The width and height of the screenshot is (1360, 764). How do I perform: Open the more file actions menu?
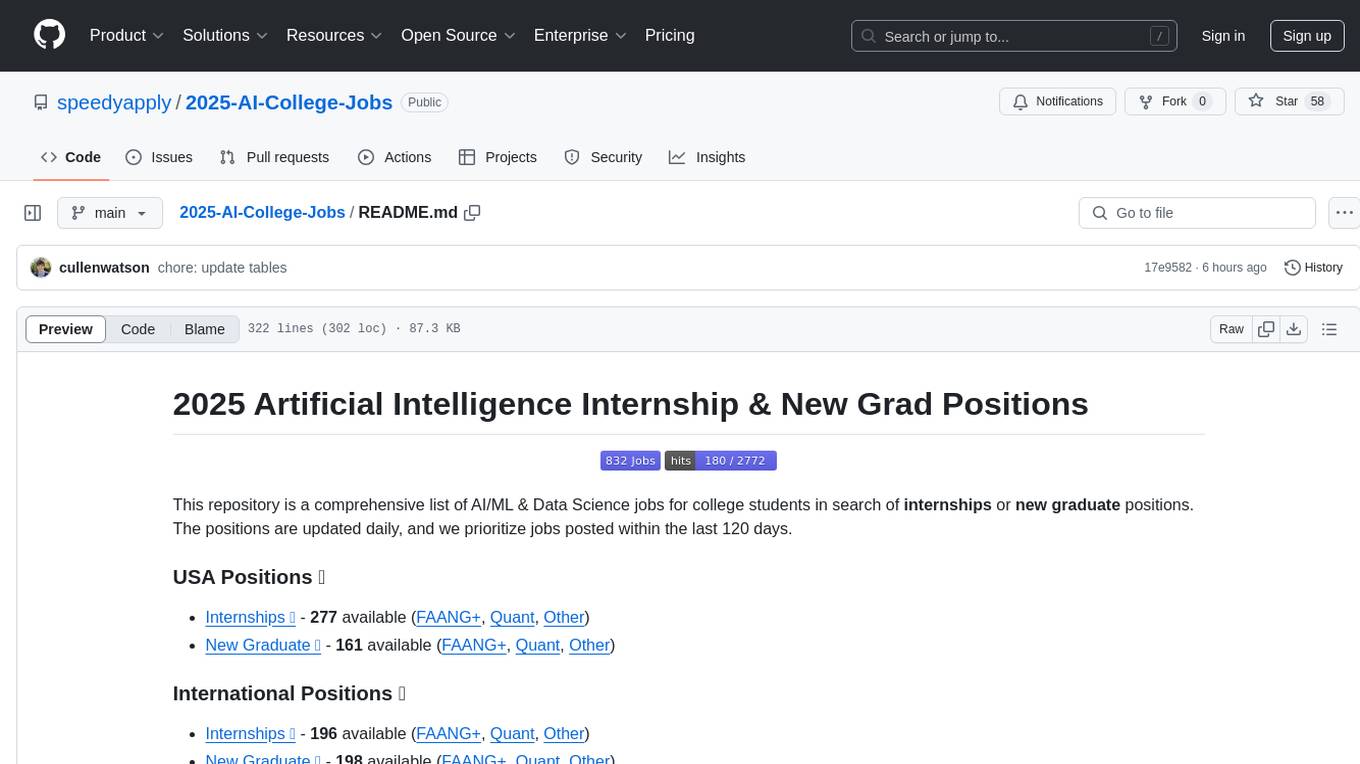tap(1344, 213)
